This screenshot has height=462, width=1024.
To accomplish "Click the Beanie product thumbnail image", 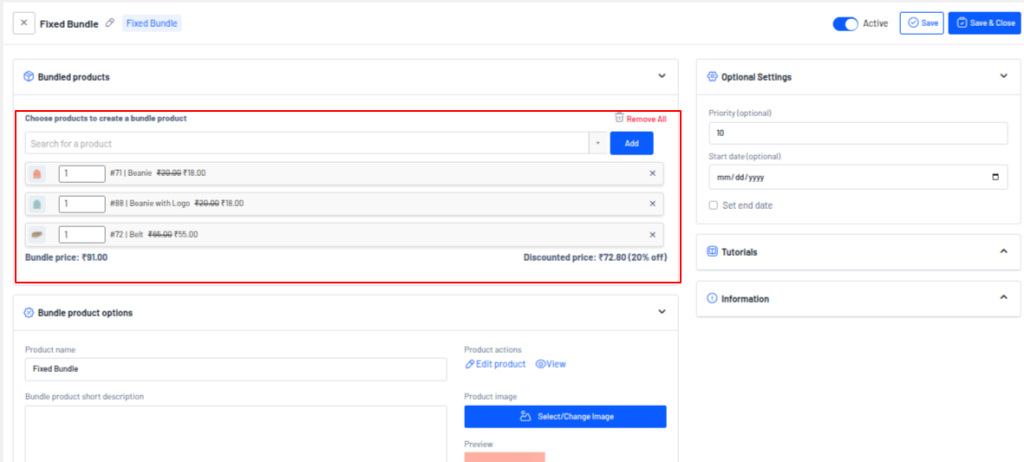I will (x=37, y=174).
